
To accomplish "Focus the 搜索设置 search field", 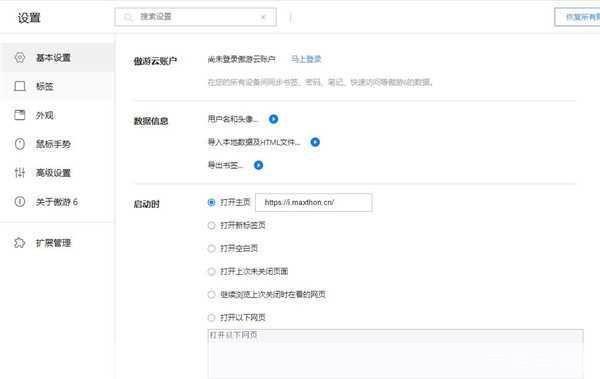I will pos(196,17).
